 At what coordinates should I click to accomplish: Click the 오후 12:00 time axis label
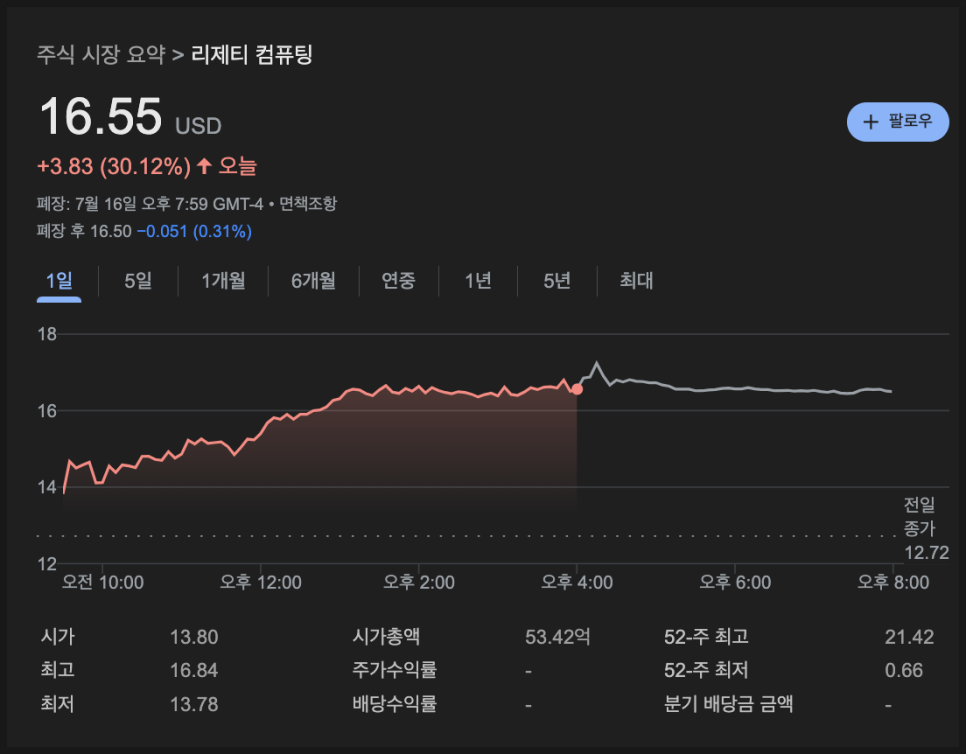(x=261, y=582)
